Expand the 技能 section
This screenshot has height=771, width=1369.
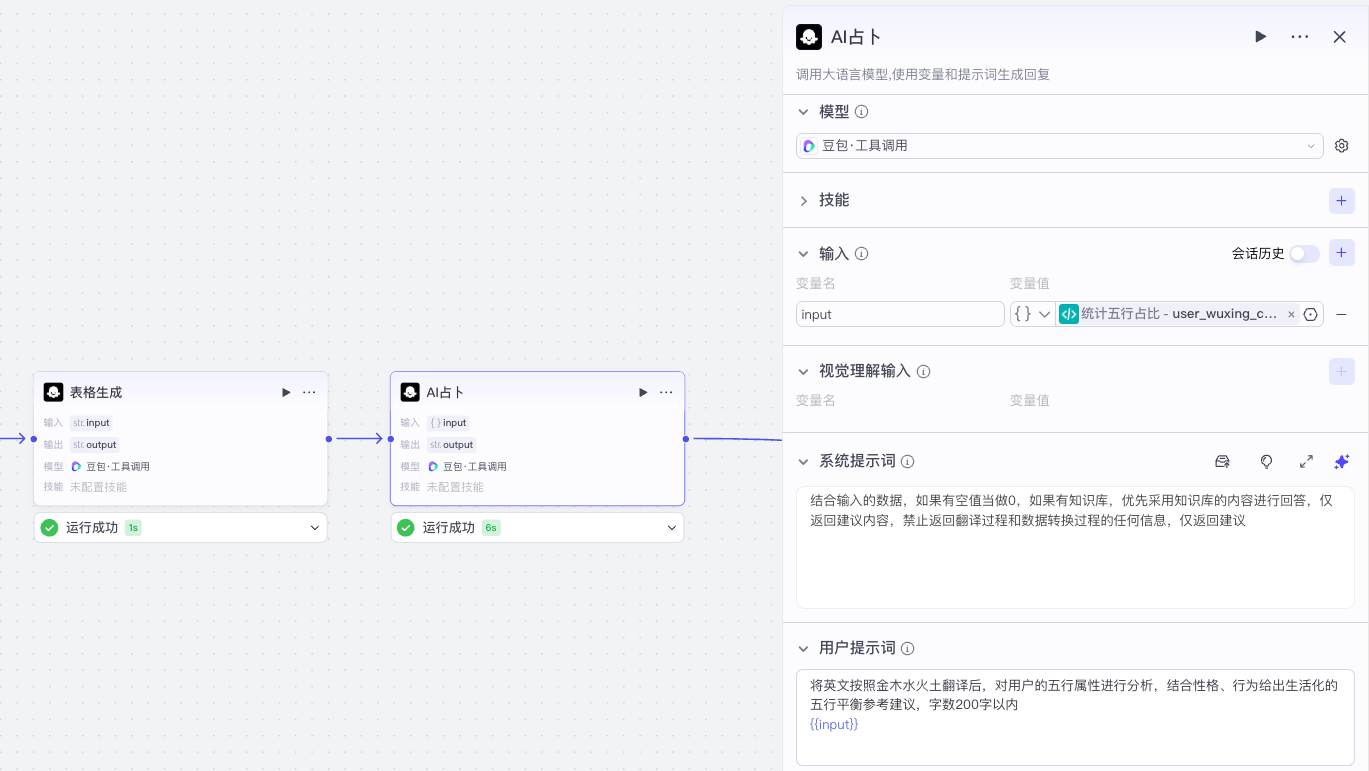click(804, 200)
